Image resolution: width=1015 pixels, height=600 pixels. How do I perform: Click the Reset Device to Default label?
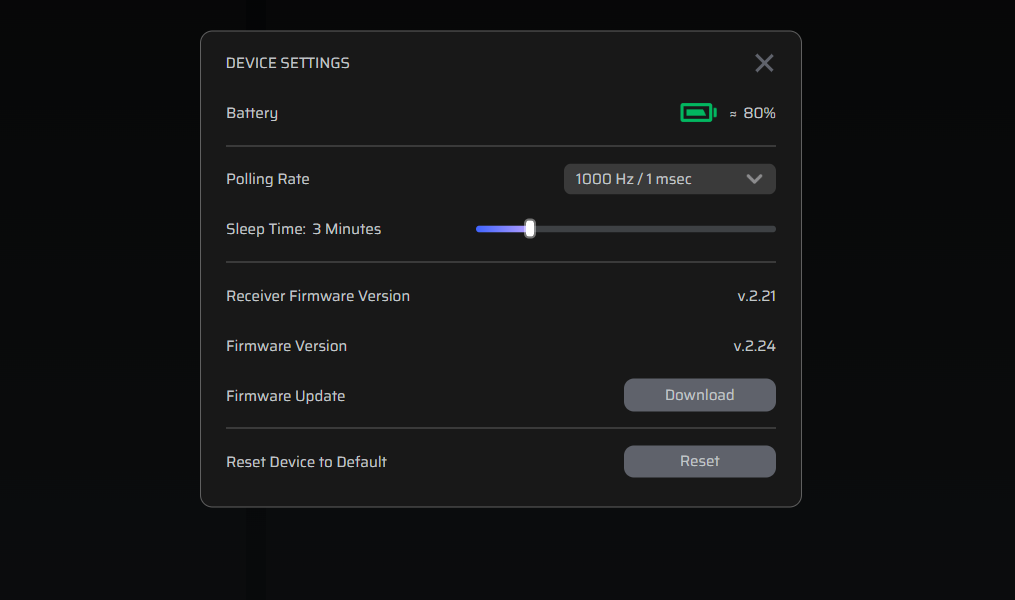pos(306,462)
